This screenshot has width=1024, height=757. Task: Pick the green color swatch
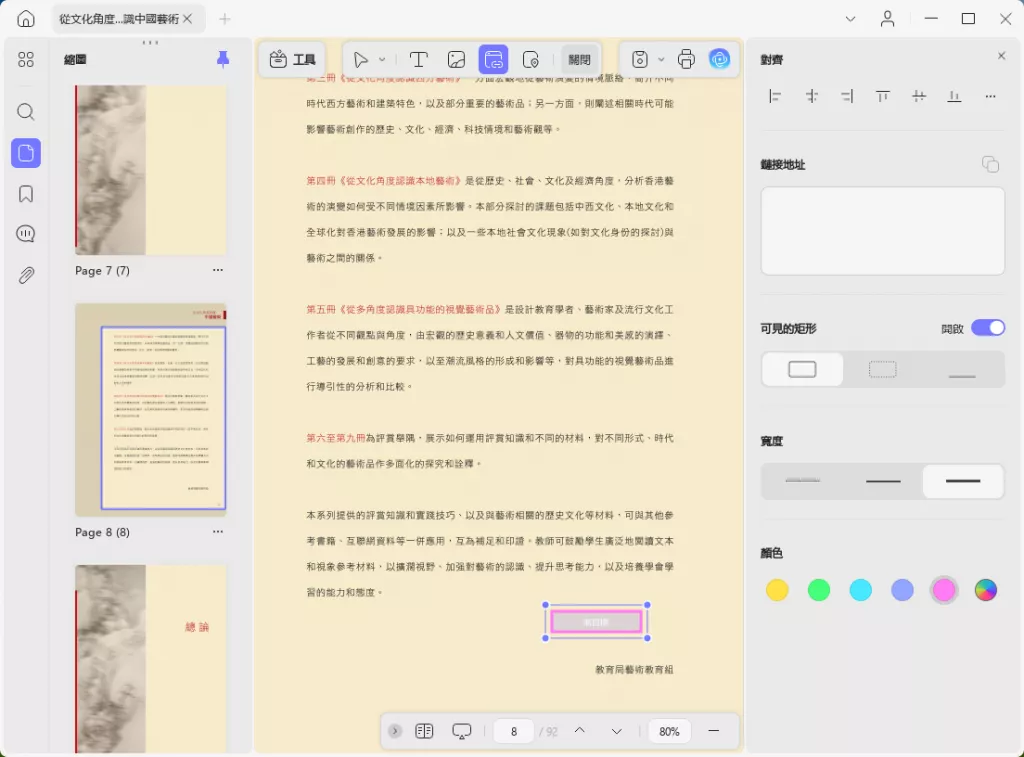[818, 590]
